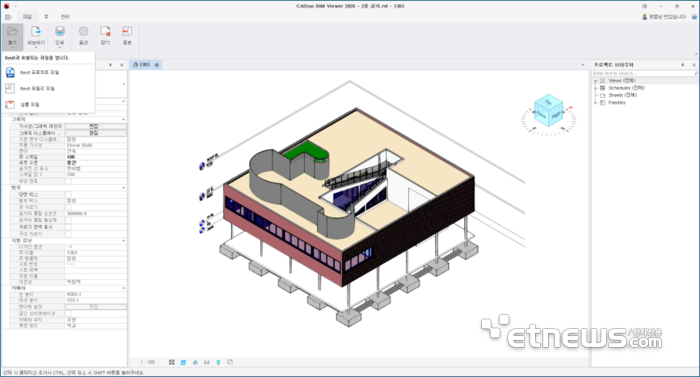Click the red CADian application logo icon
The height and width of the screenshot is (377, 700).
pyautogui.click(x=6, y=6)
